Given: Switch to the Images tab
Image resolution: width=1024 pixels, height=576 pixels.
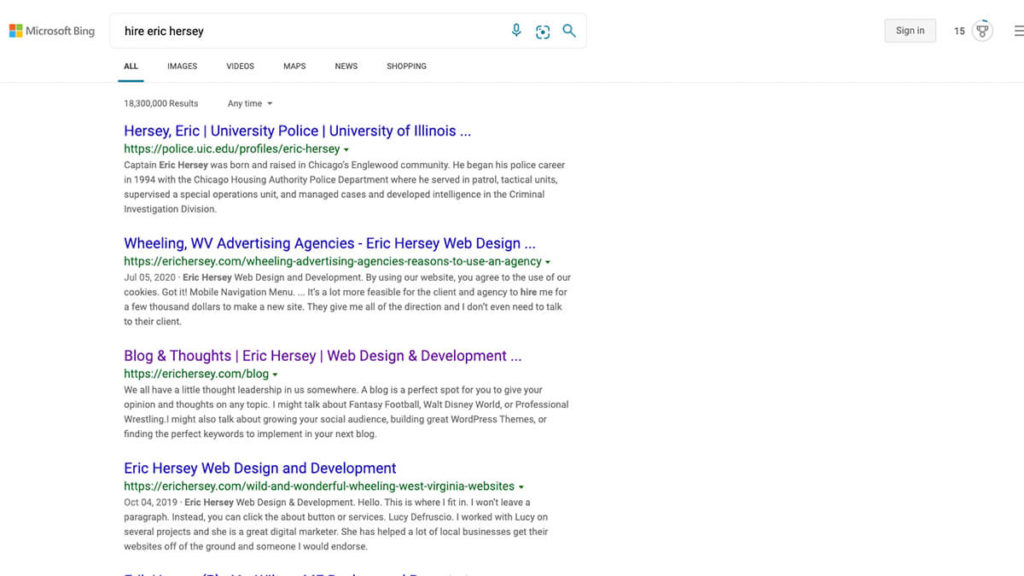Looking at the screenshot, I should point(182,66).
